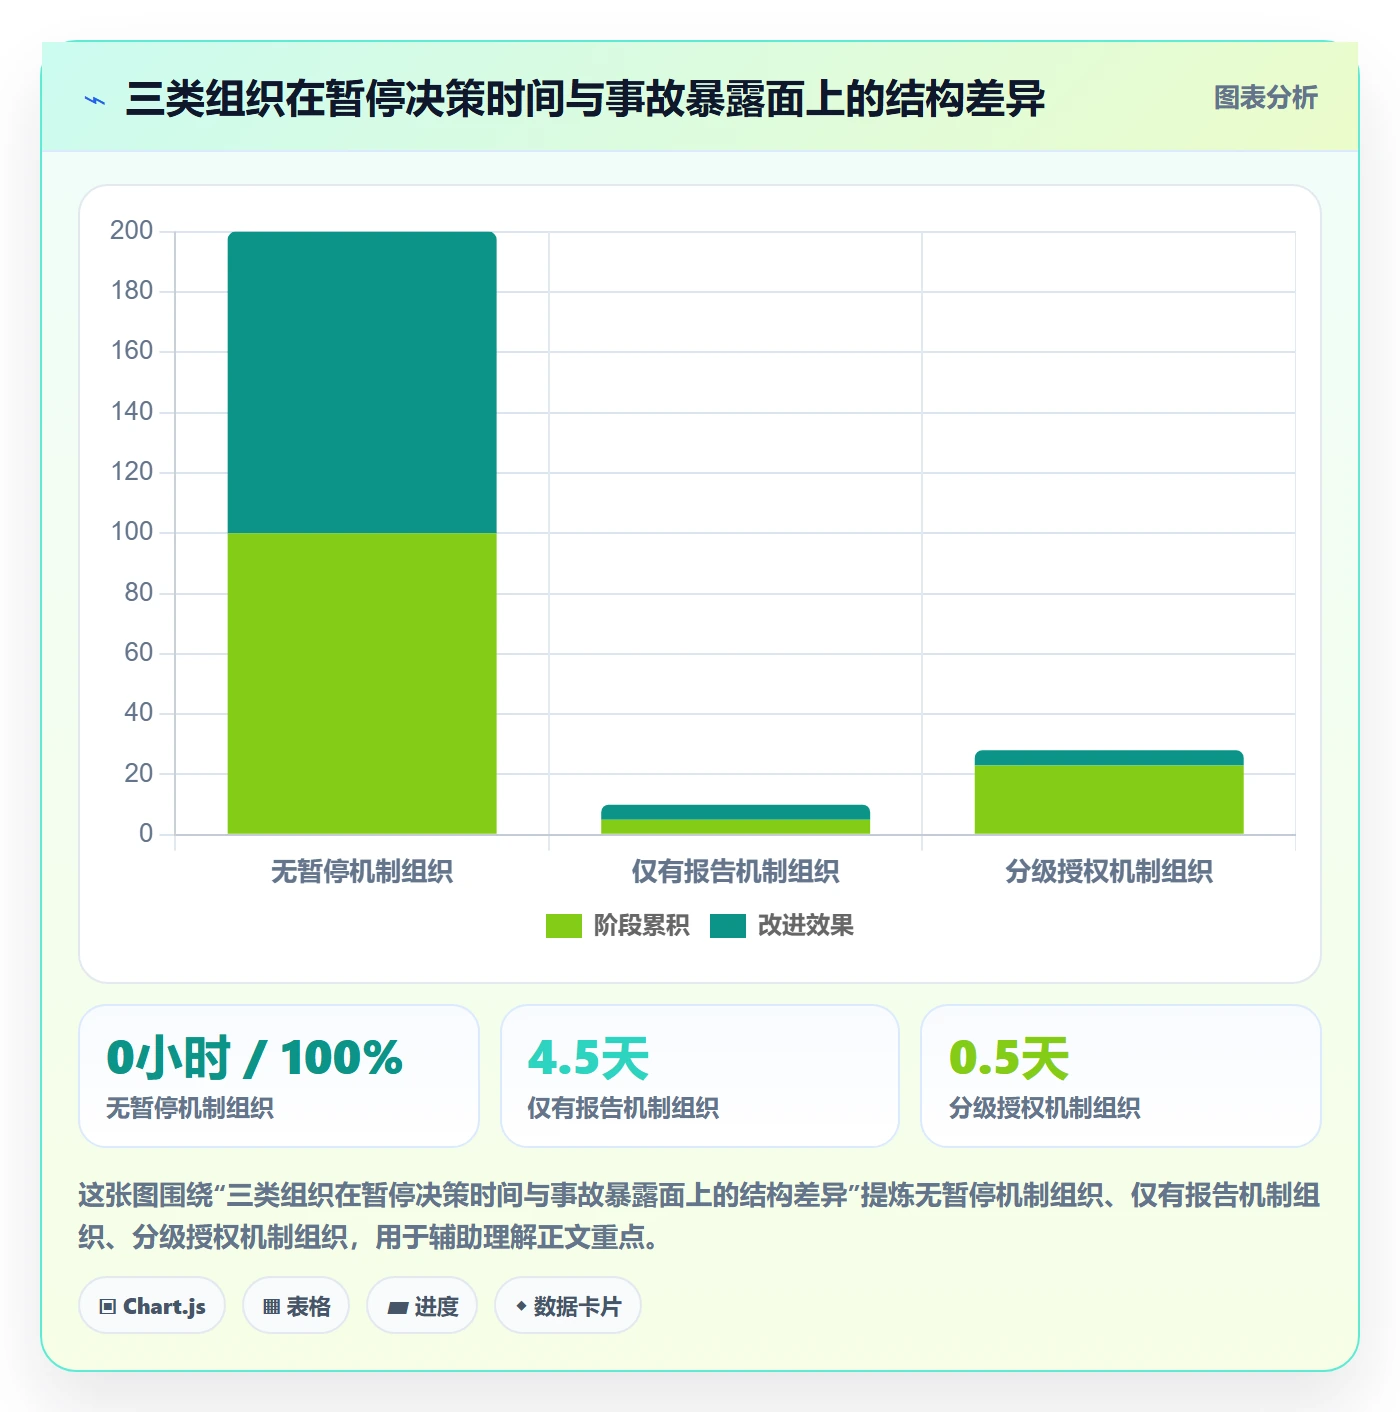The image size is (1400, 1412).
Task: Click the description paragraph starting with 这张图围绕
Action: 699,1216
